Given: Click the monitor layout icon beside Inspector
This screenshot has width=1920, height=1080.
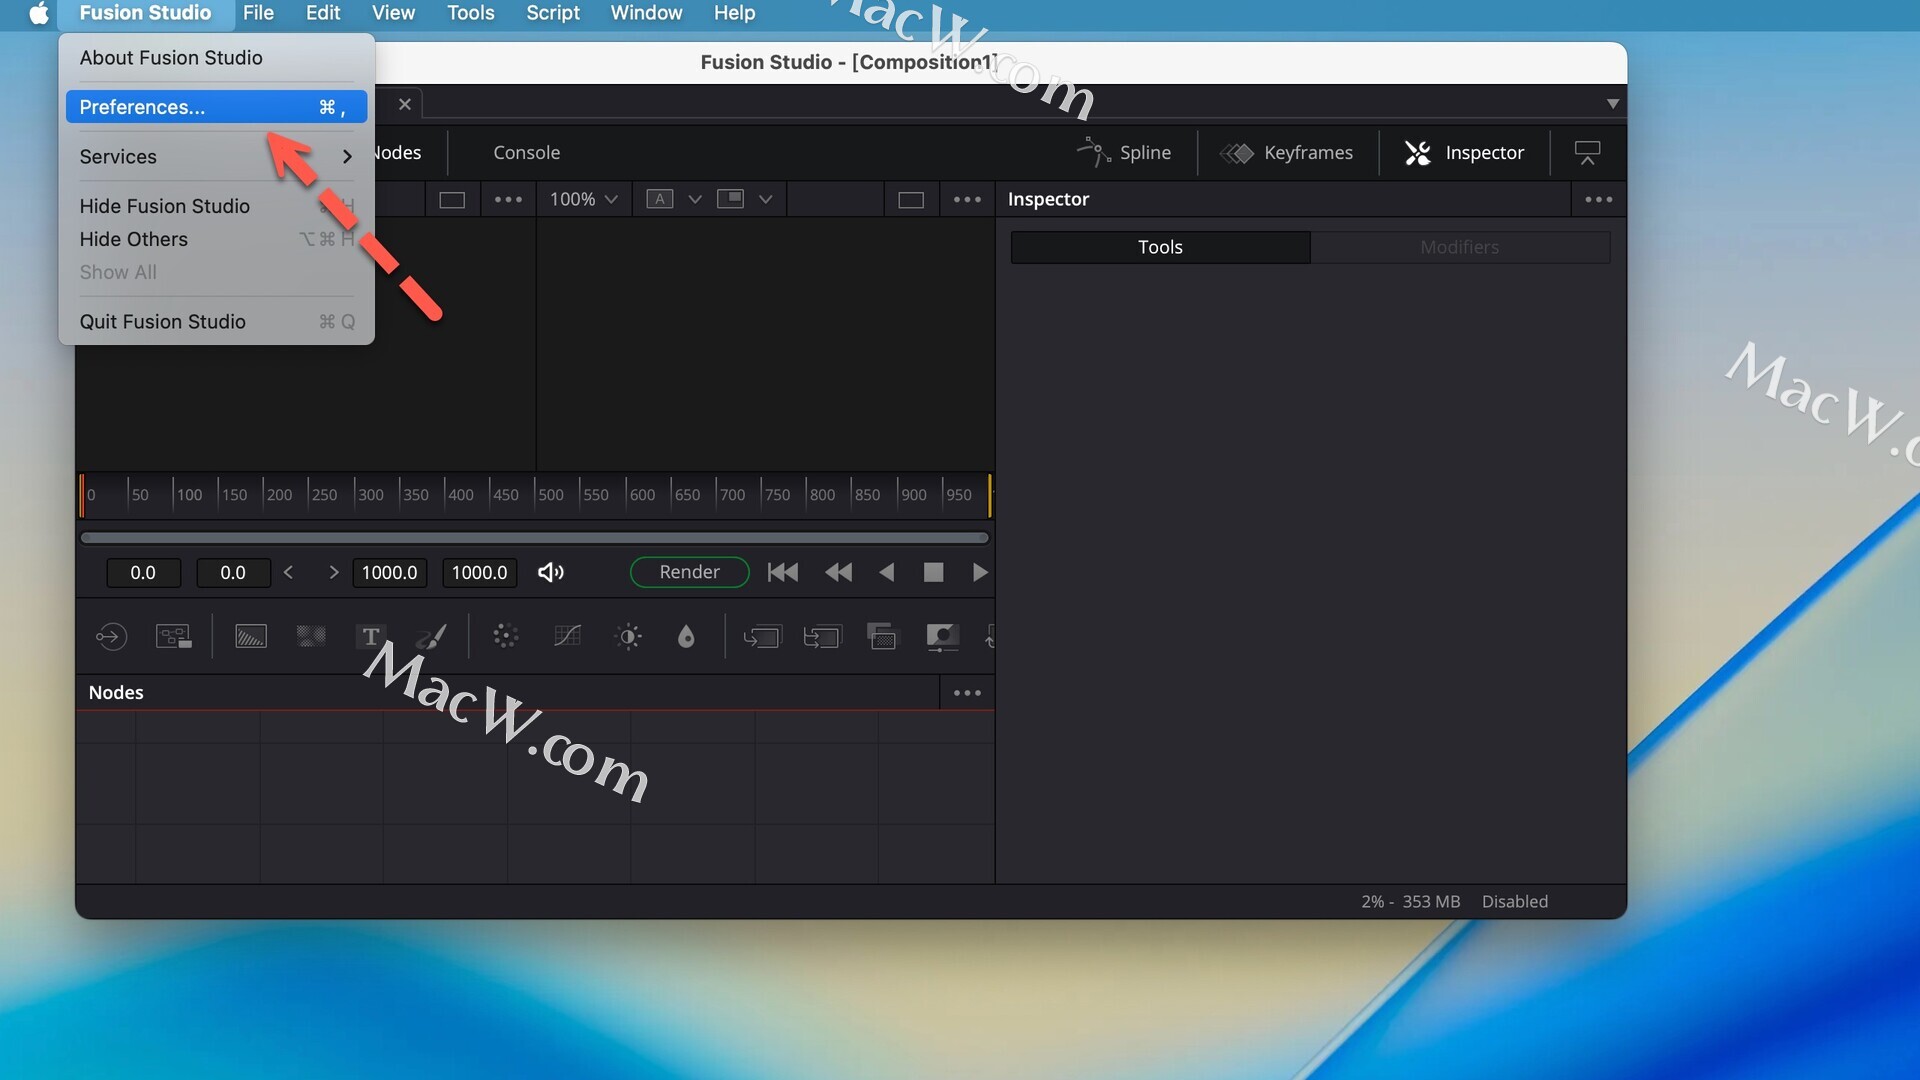Looking at the screenshot, I should pyautogui.click(x=1588, y=153).
